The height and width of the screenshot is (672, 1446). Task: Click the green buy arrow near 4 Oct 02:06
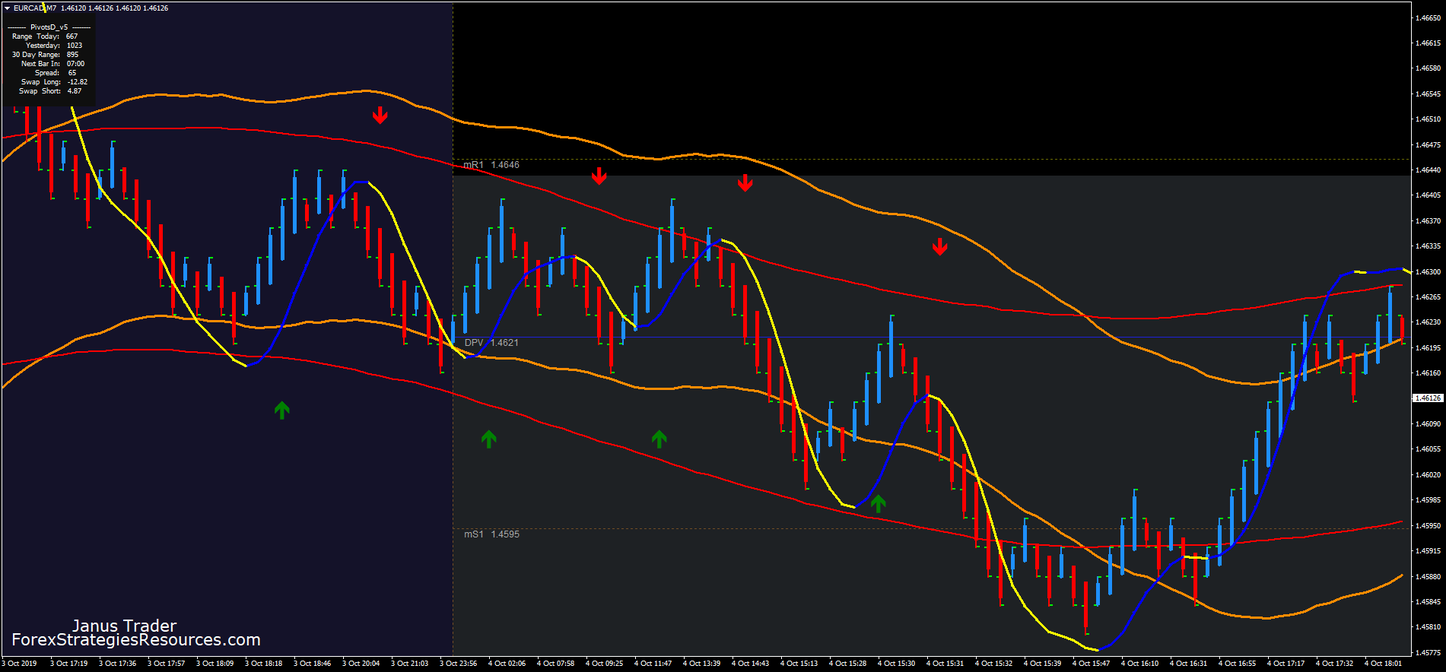coord(488,438)
